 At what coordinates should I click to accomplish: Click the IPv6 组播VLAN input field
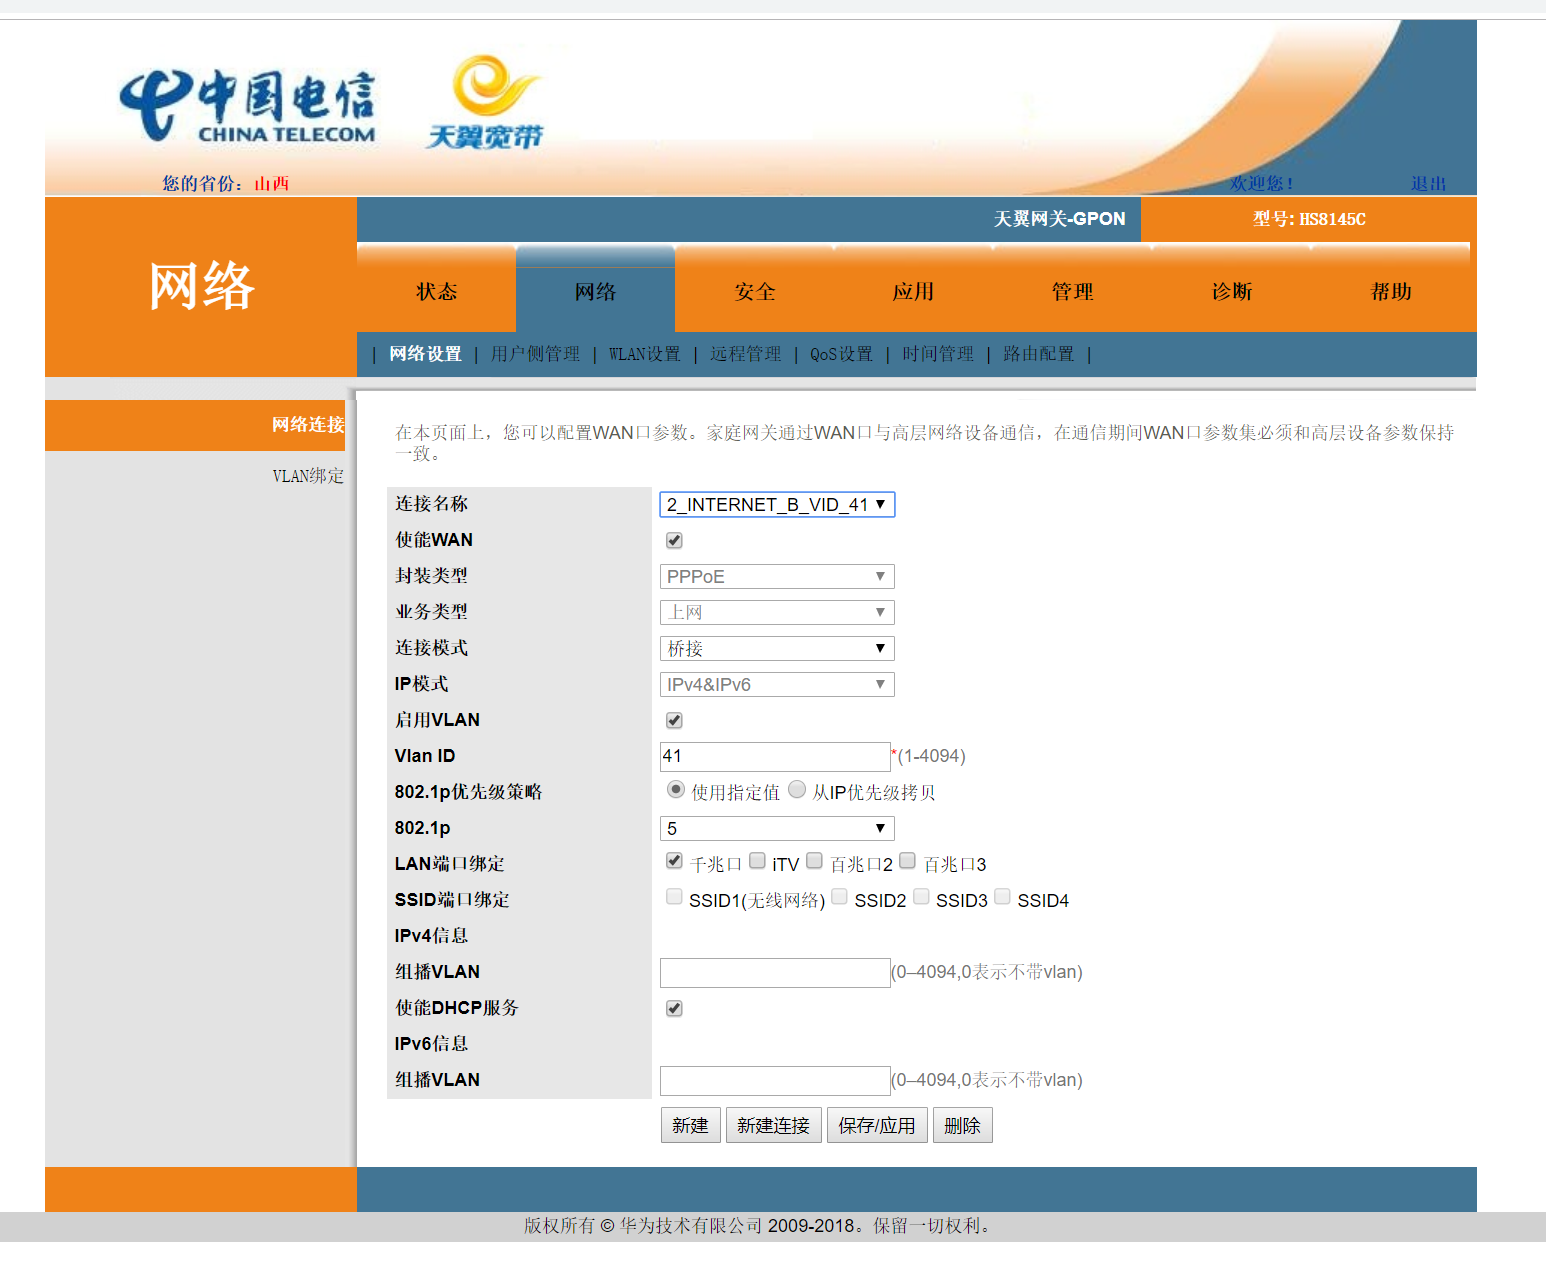[x=775, y=1081]
